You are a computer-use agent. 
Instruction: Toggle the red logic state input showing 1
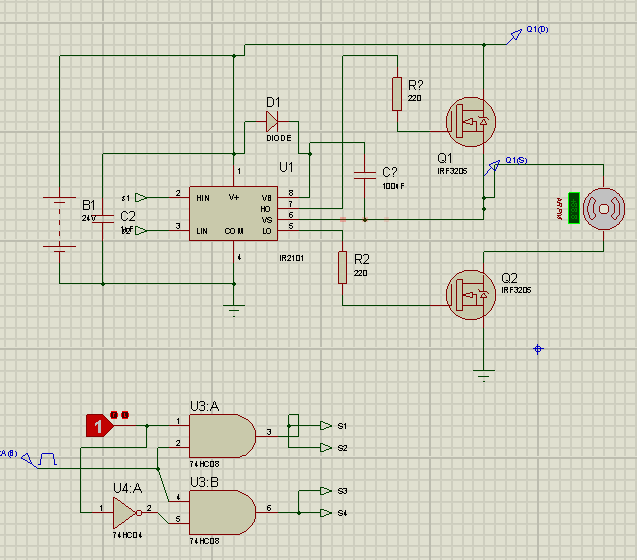click(100, 426)
